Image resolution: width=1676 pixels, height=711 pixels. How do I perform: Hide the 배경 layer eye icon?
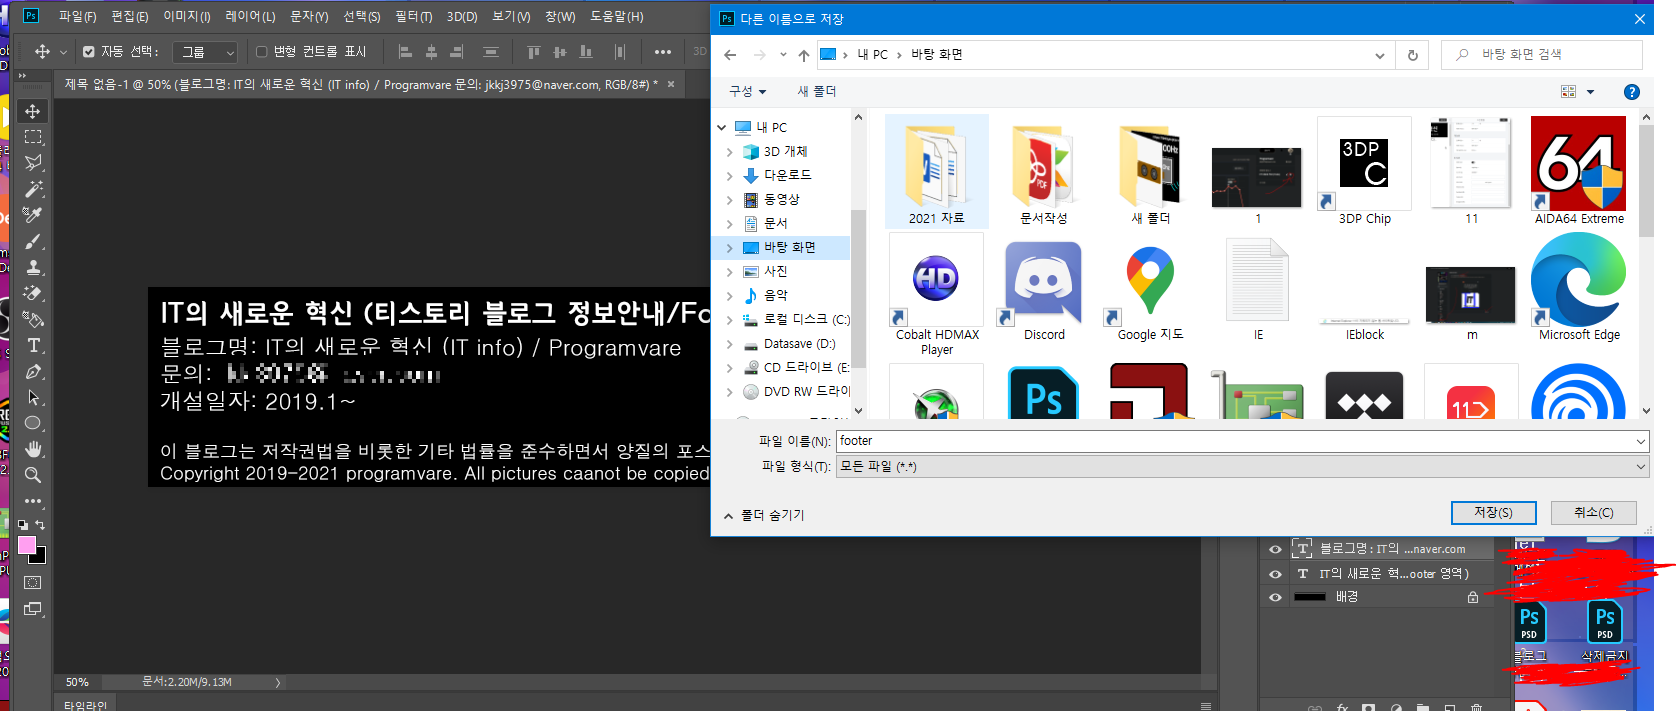pyautogui.click(x=1275, y=597)
